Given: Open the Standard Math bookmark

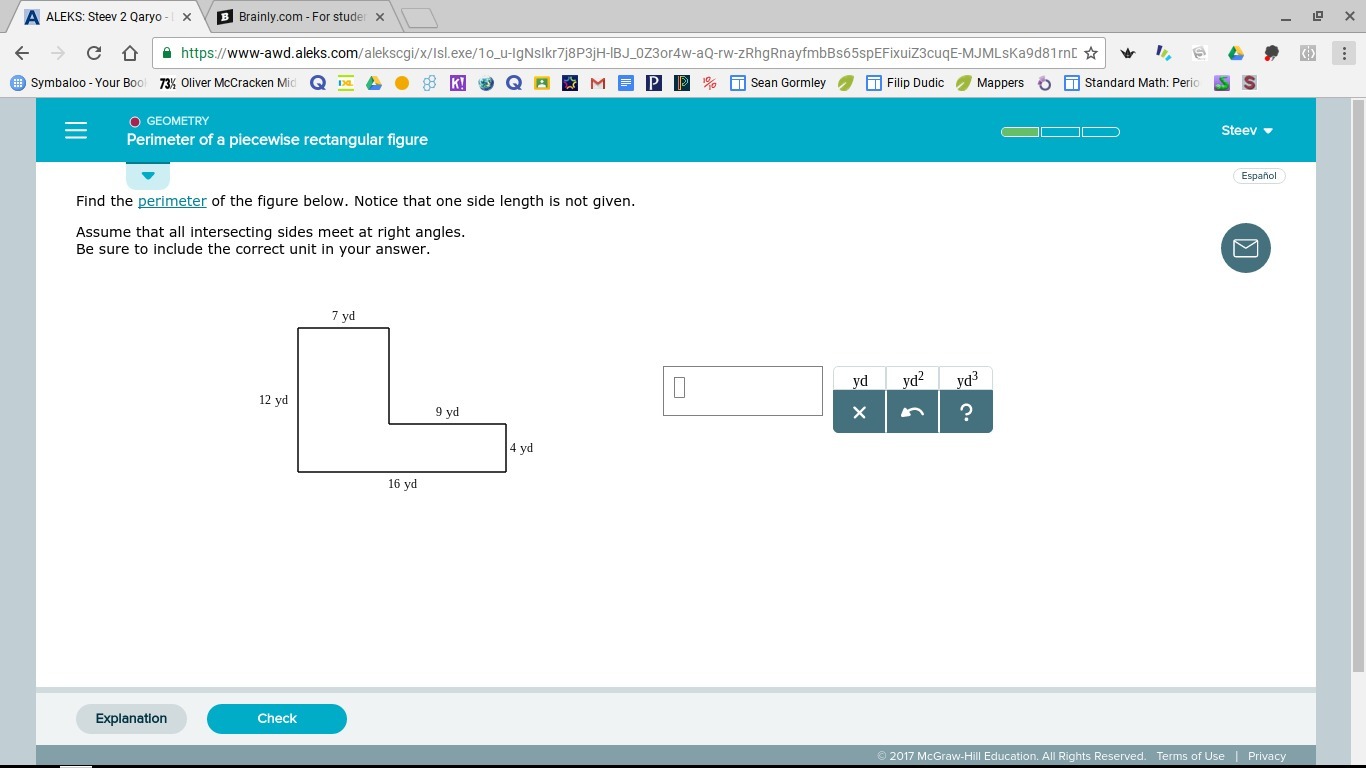Looking at the screenshot, I should click(1131, 83).
